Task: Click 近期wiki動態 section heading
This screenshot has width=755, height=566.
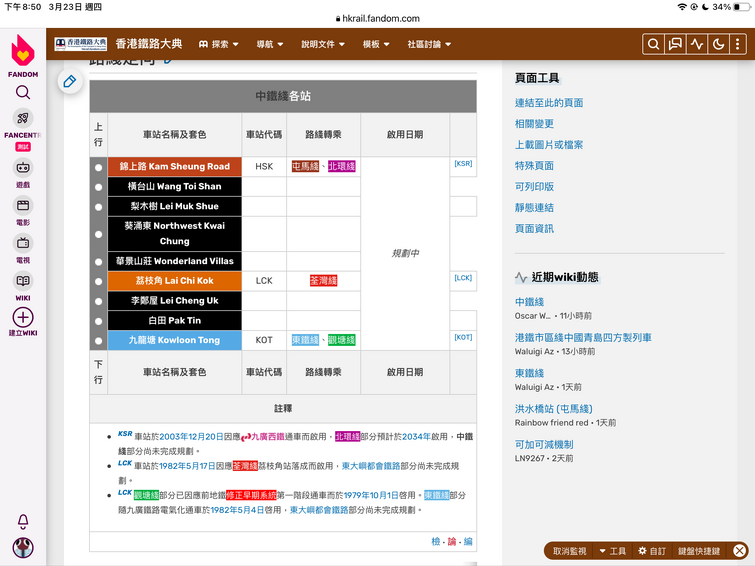Action: [565, 277]
